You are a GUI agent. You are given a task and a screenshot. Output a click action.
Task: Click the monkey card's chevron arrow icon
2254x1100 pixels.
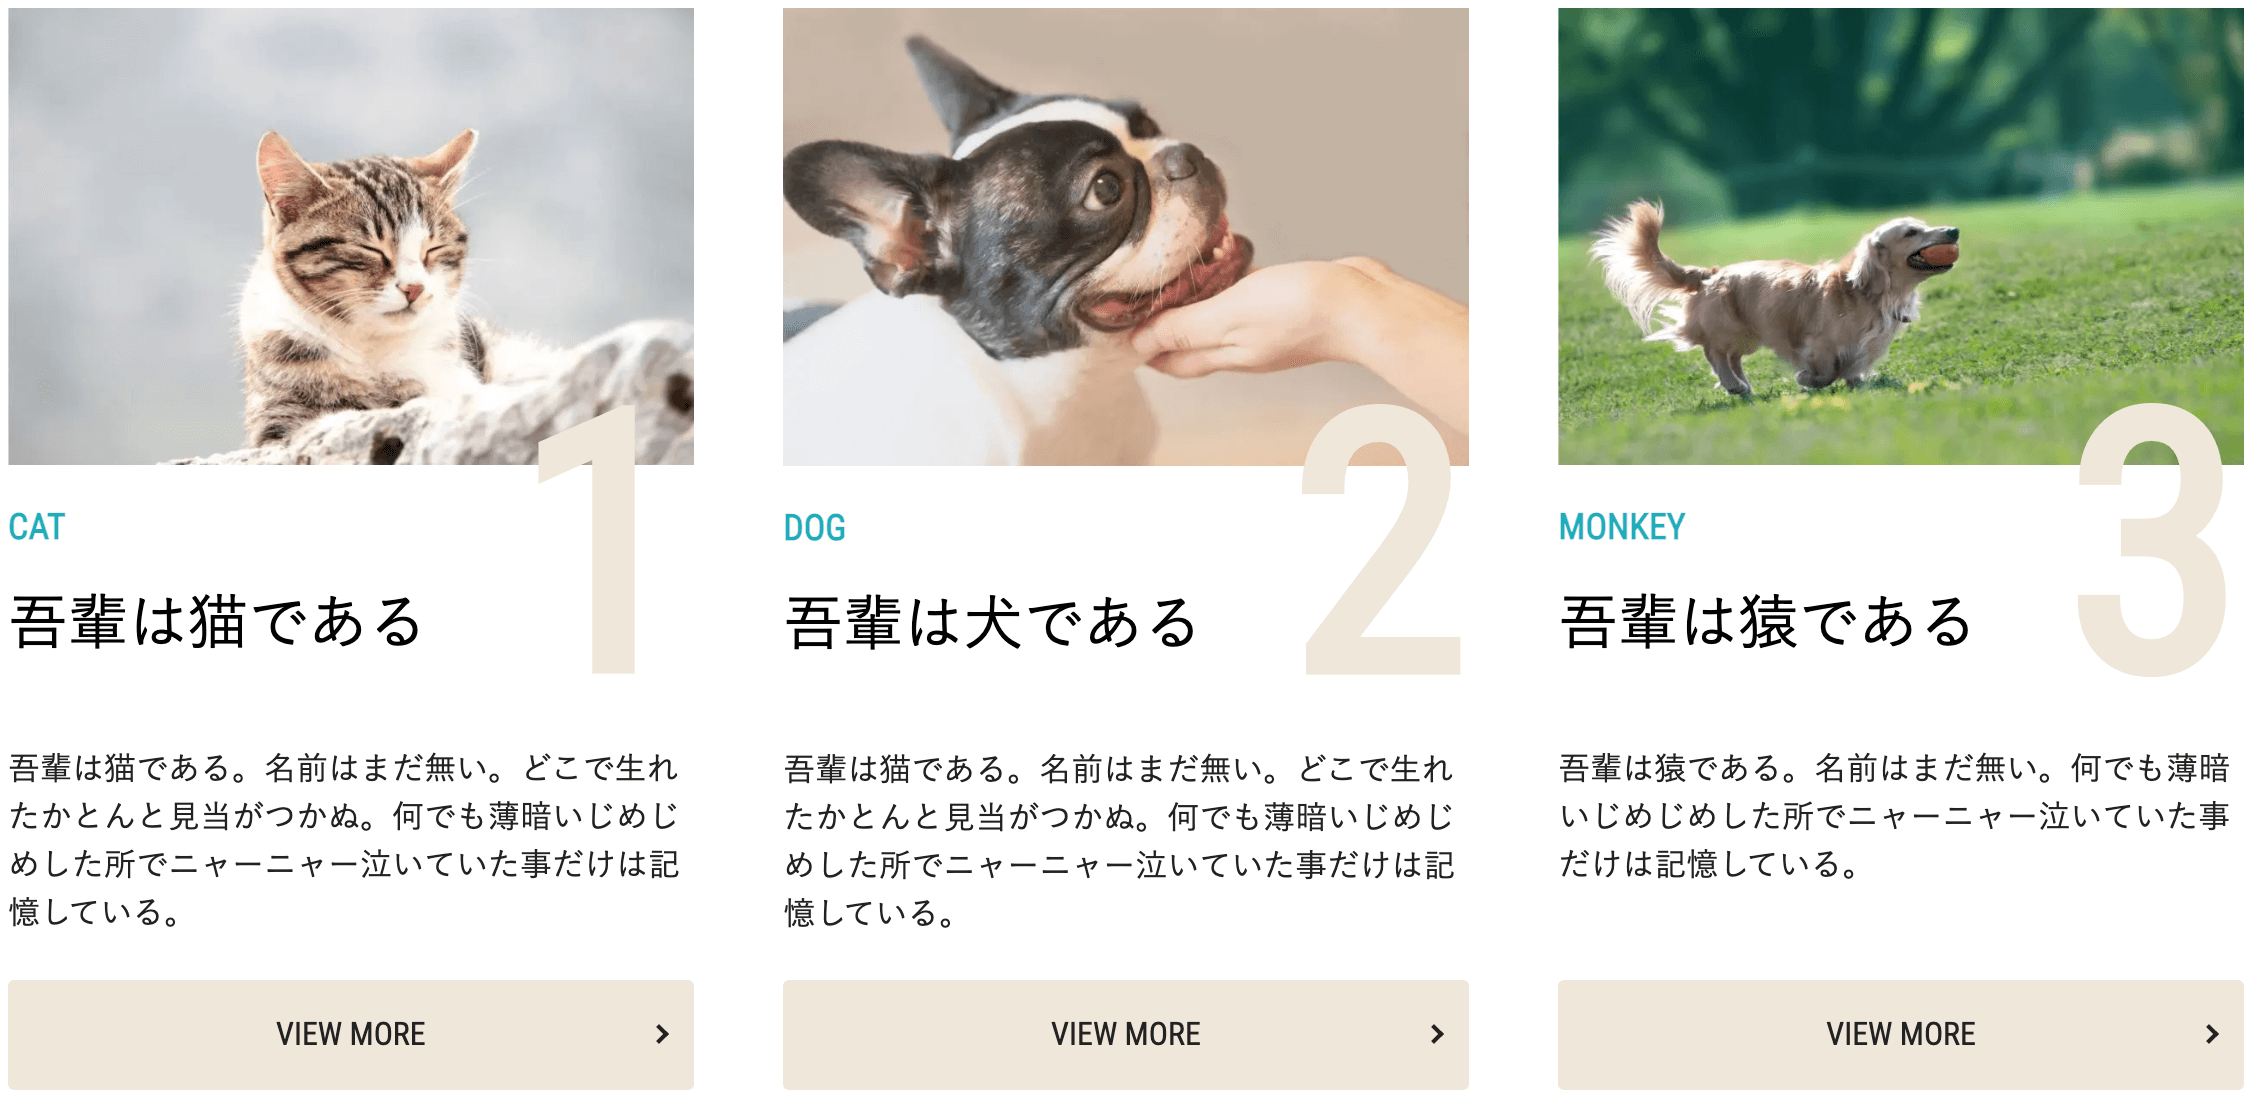(2212, 1034)
